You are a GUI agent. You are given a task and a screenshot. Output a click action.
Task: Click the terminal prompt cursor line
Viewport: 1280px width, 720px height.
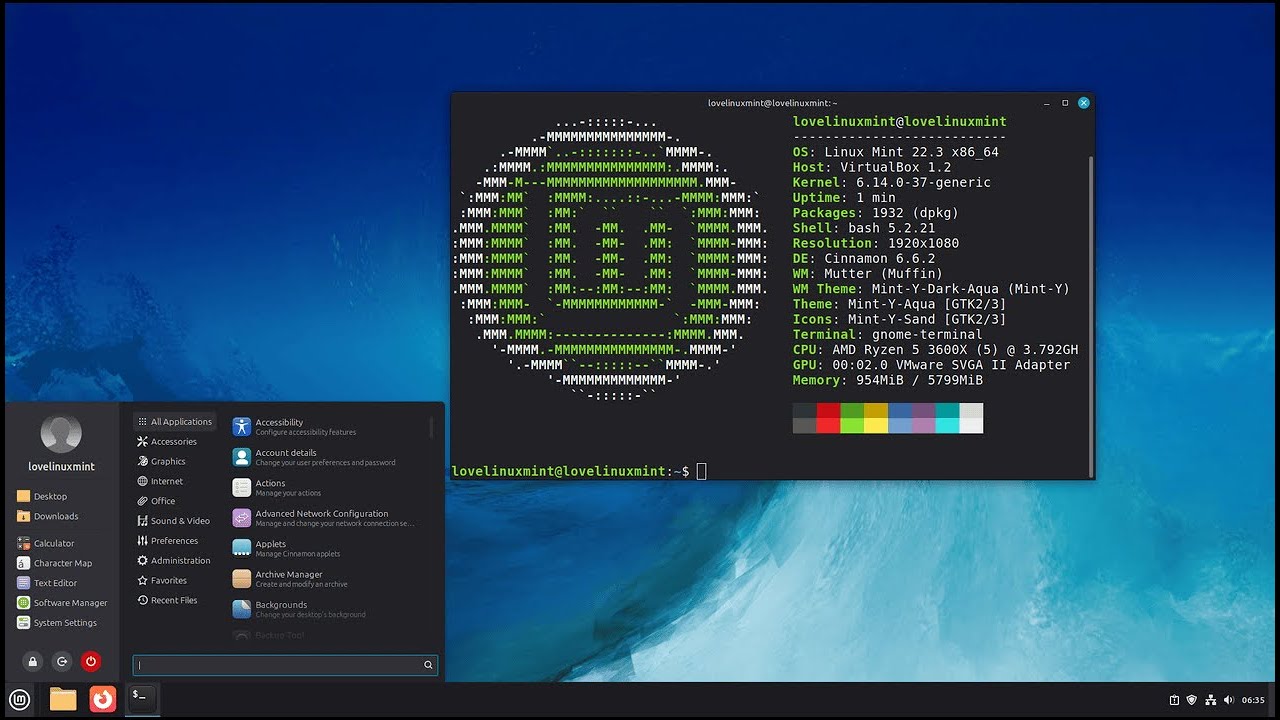click(x=580, y=471)
